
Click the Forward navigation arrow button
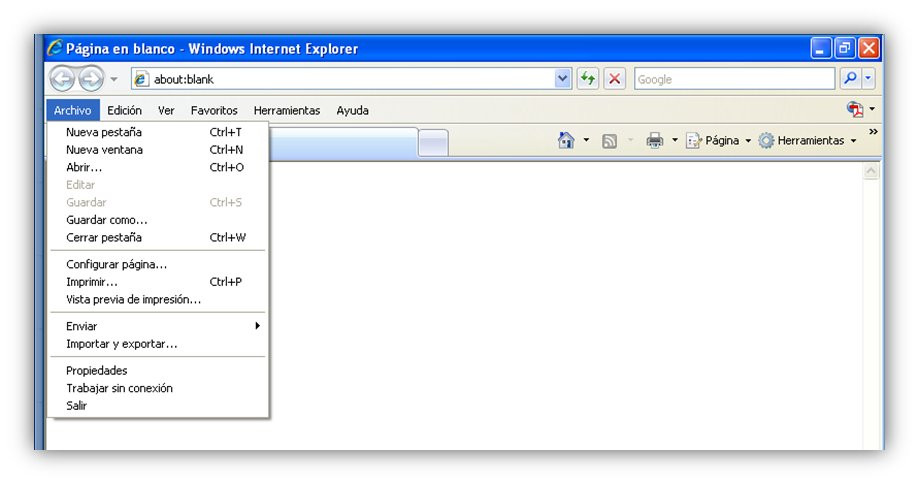(91, 79)
